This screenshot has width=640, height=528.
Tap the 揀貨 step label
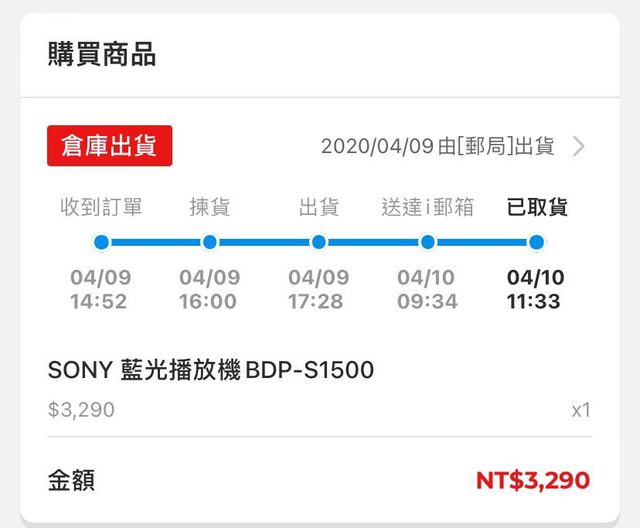pos(210,208)
